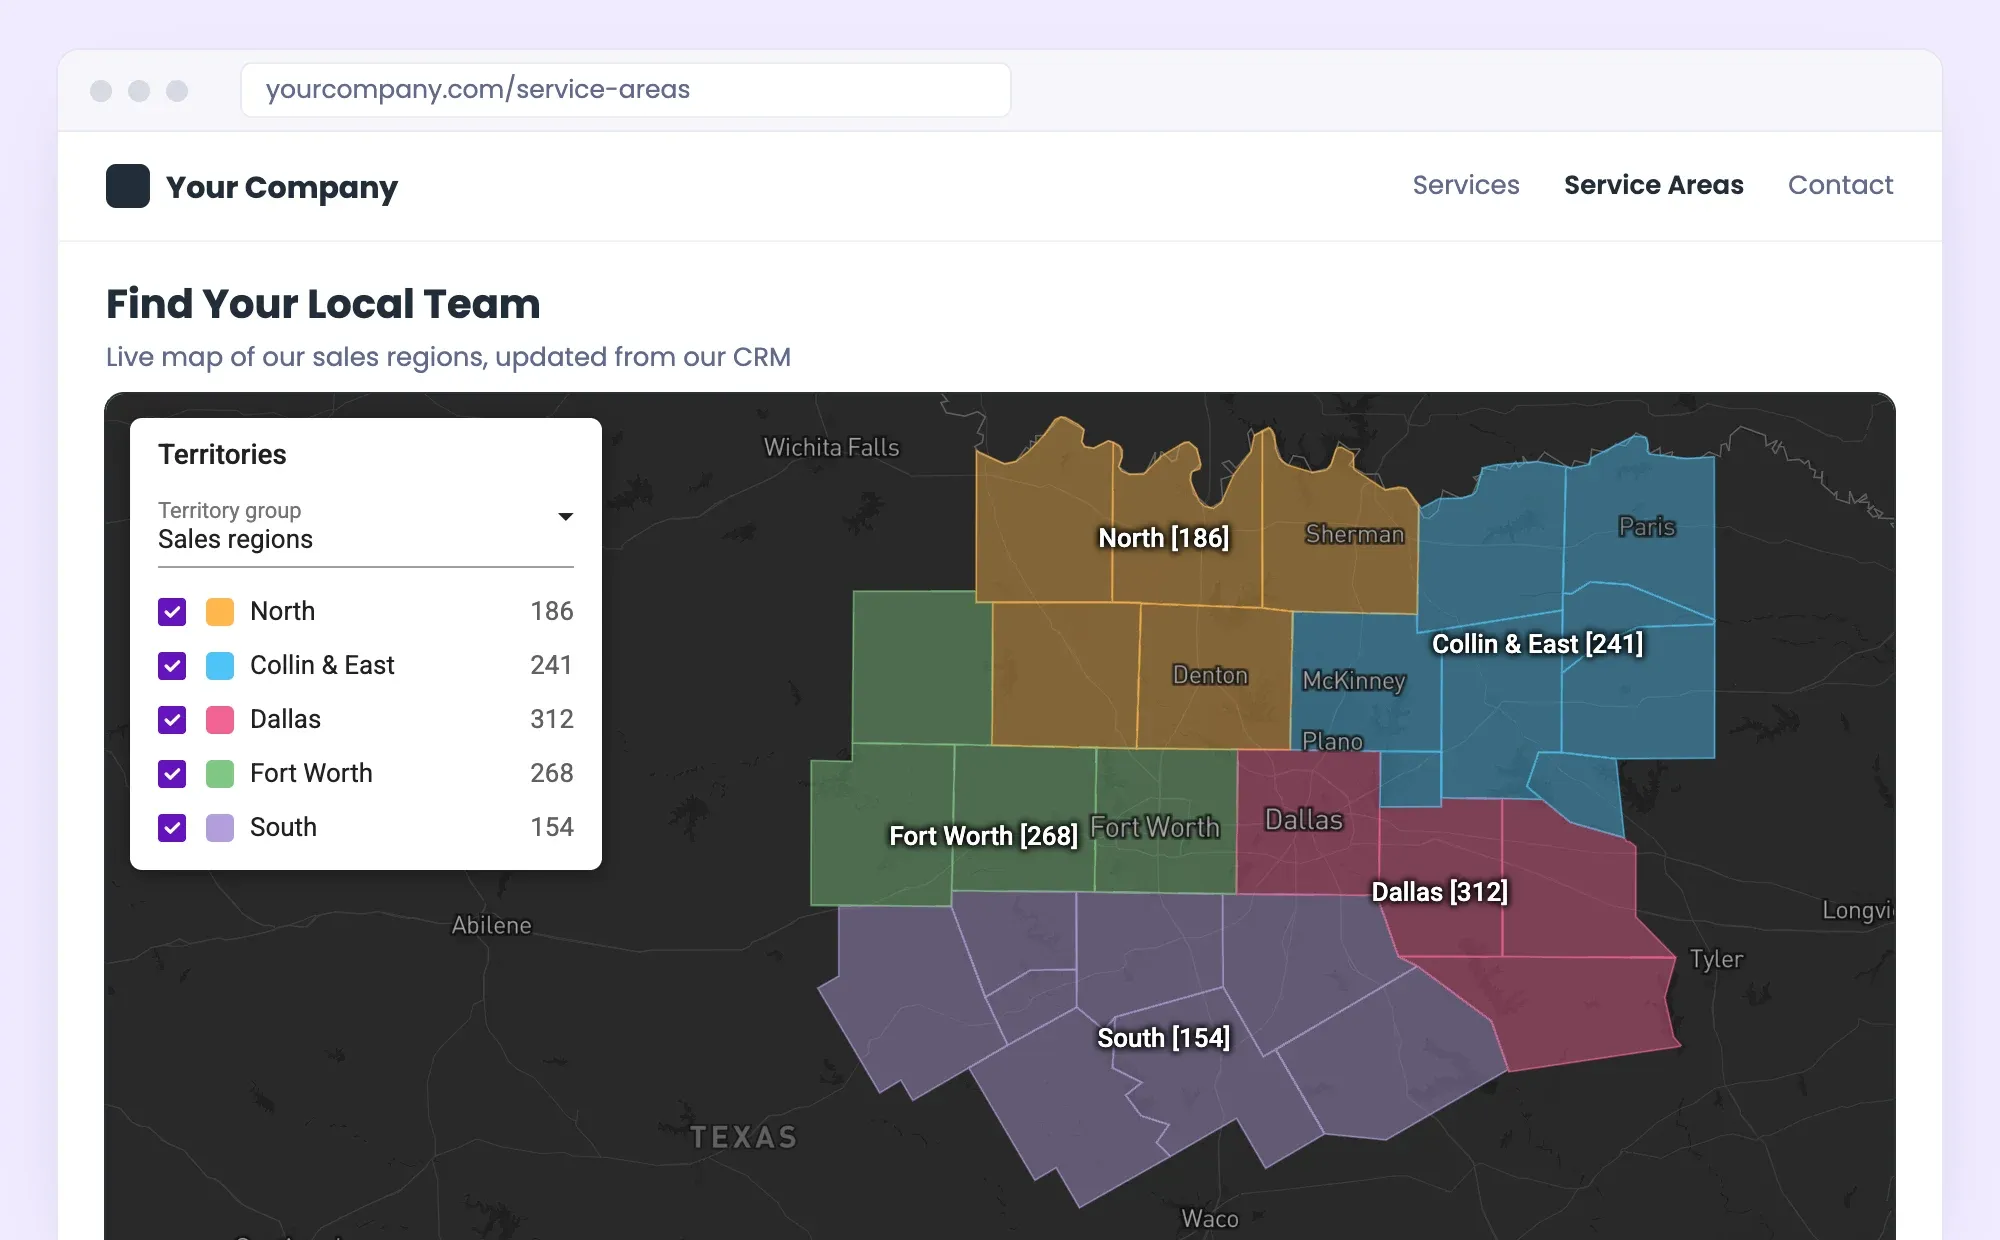This screenshot has height=1240, width=2000.
Task: Click the pink Dallas color swatch
Action: click(x=220, y=720)
